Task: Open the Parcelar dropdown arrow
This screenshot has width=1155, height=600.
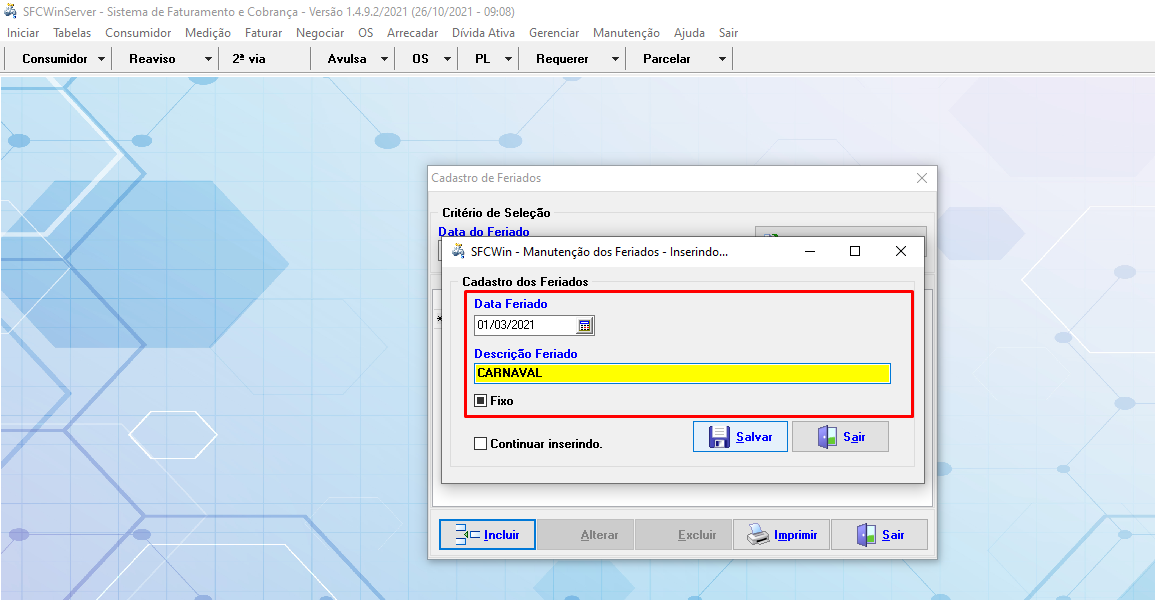Action: (x=722, y=59)
